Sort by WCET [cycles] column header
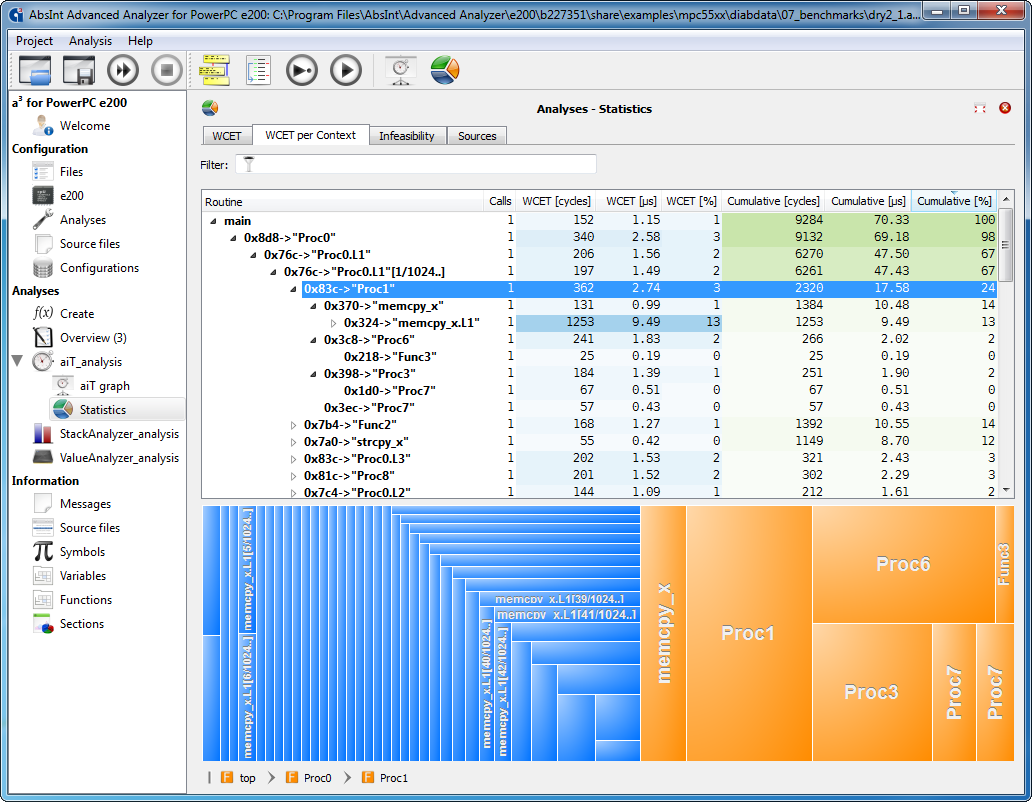Image resolution: width=1032 pixels, height=802 pixels. (x=556, y=201)
